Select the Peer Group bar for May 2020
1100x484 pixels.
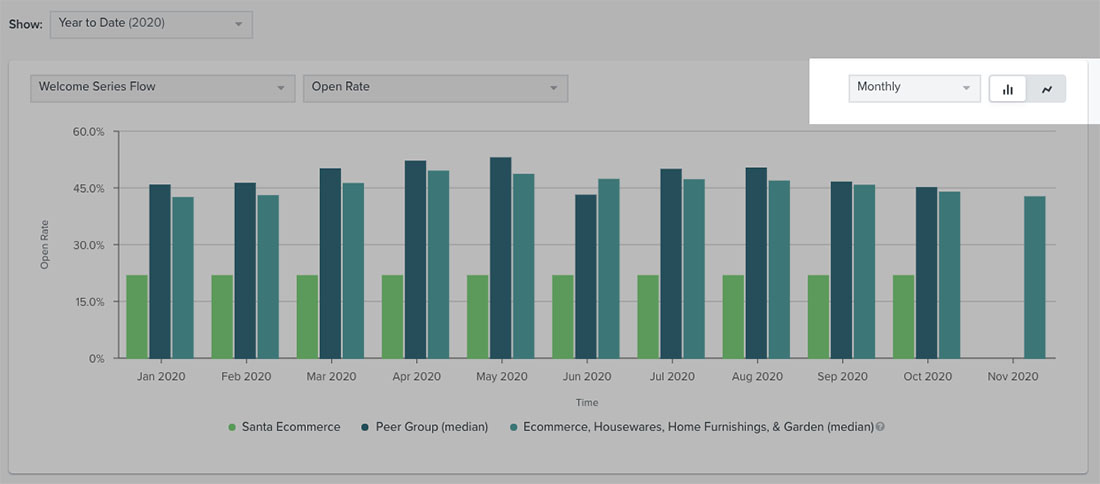[501, 258]
